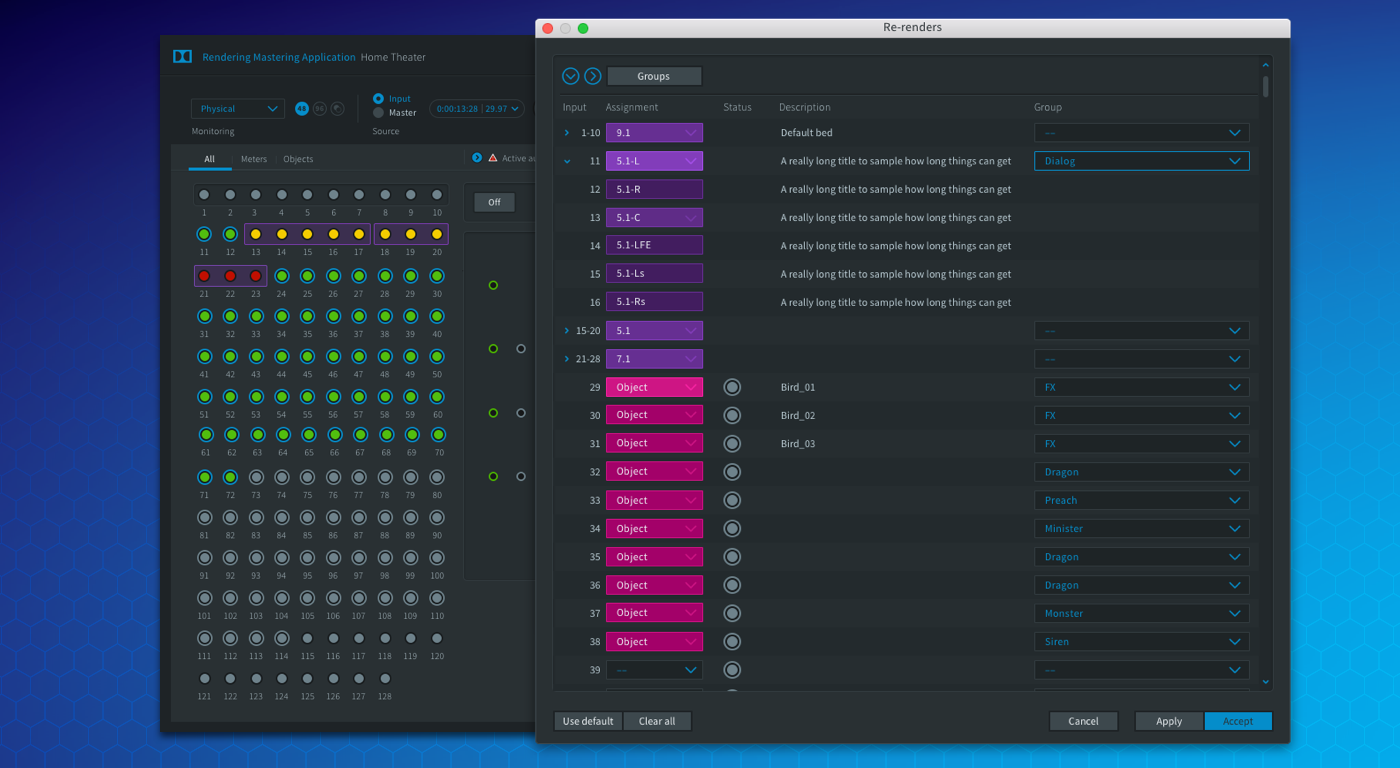This screenshot has height=768, width=1400.
Task: Click the blue arrow beside Active audio warning
Action: [x=477, y=158]
